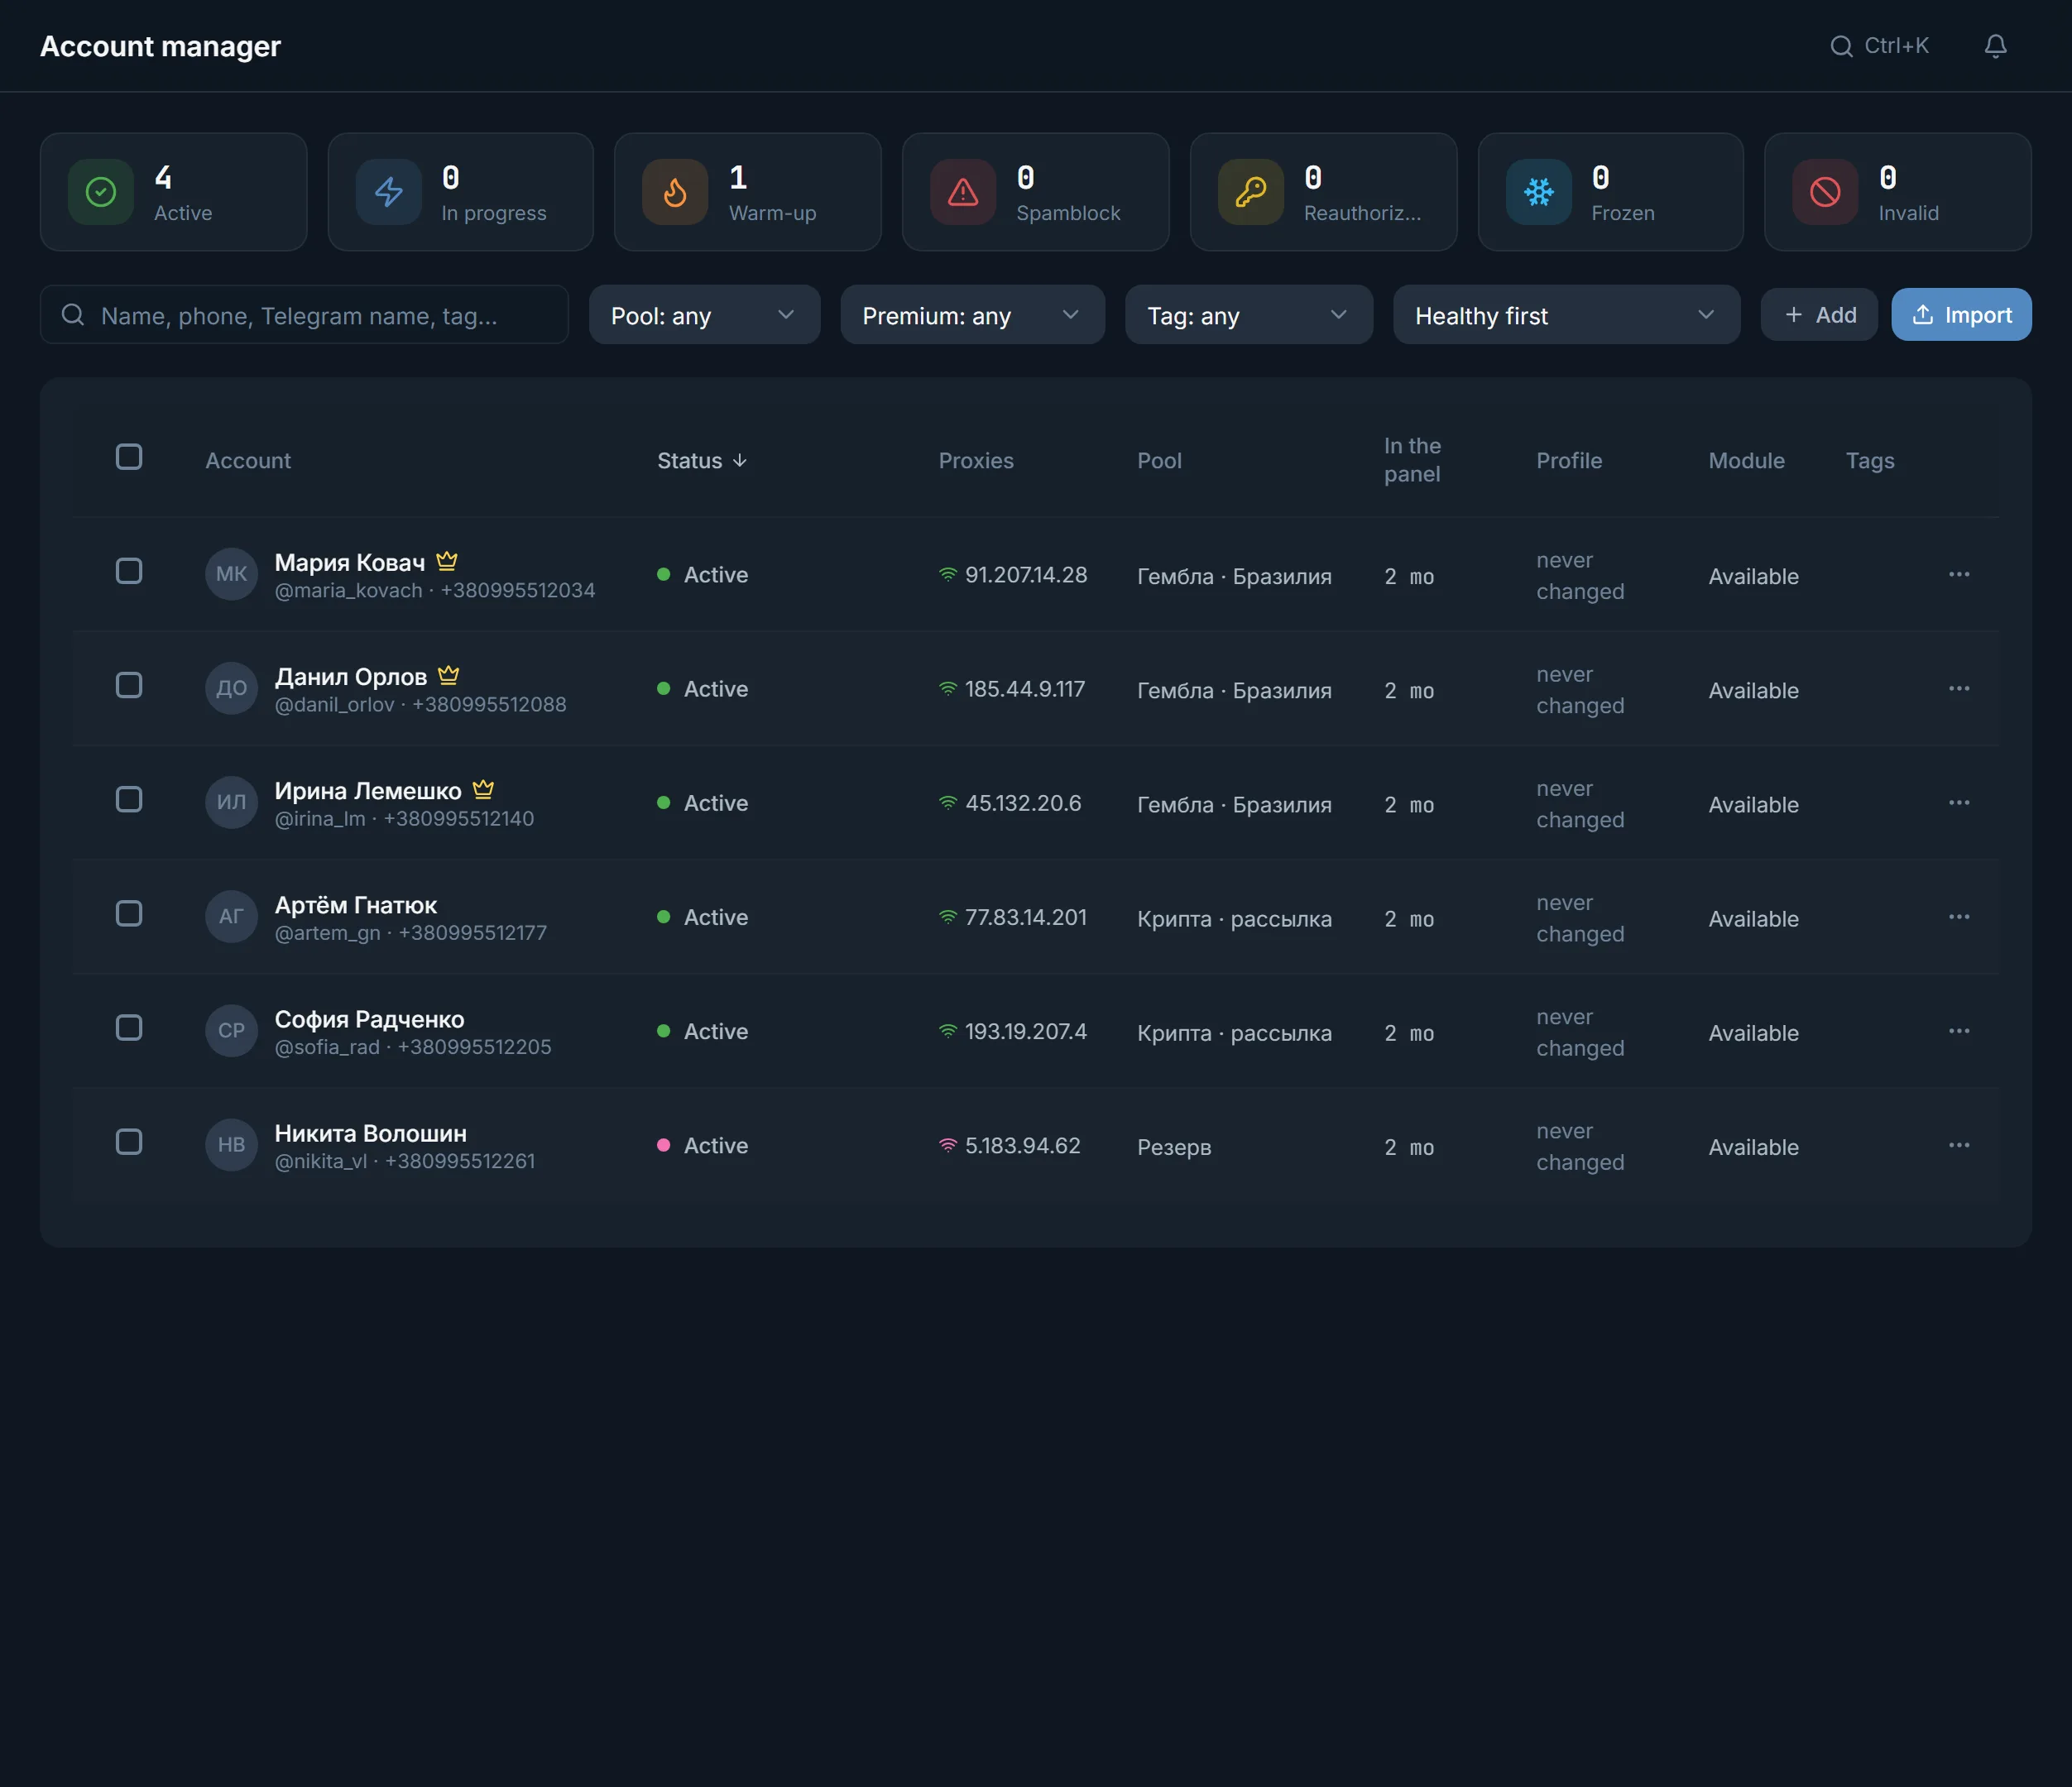The height and width of the screenshot is (1787, 2072).
Task: Click the premium crown next to Мария Ковач
Action: tap(447, 561)
